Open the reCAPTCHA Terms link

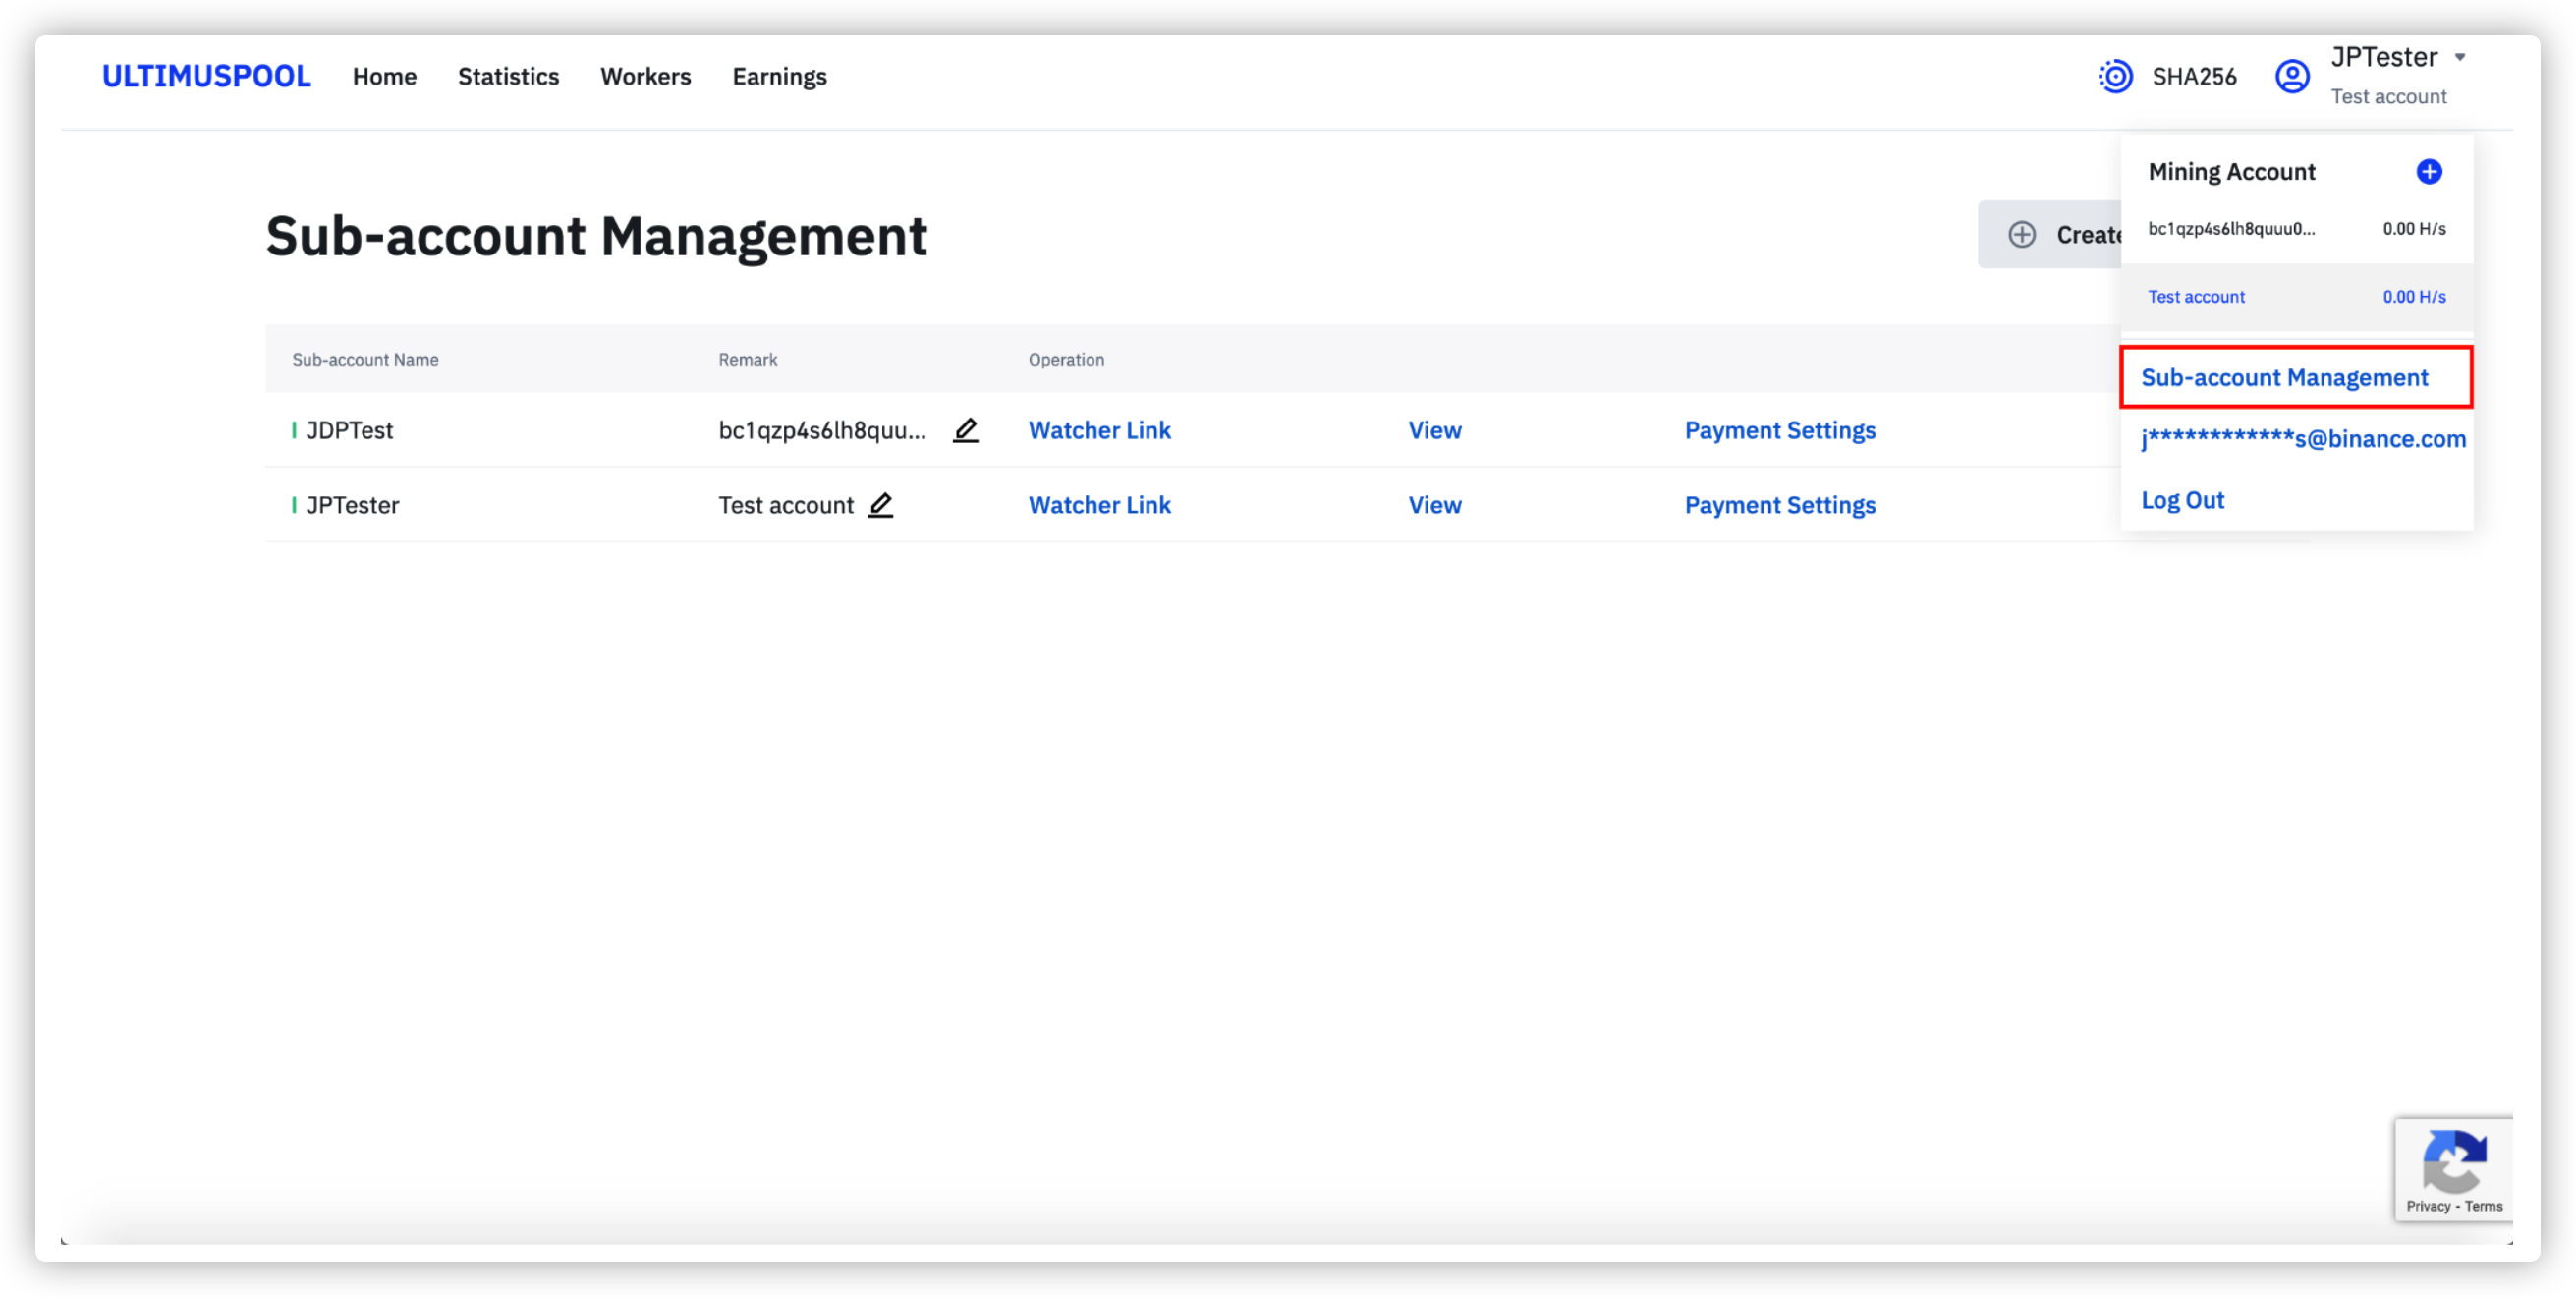point(2483,1206)
